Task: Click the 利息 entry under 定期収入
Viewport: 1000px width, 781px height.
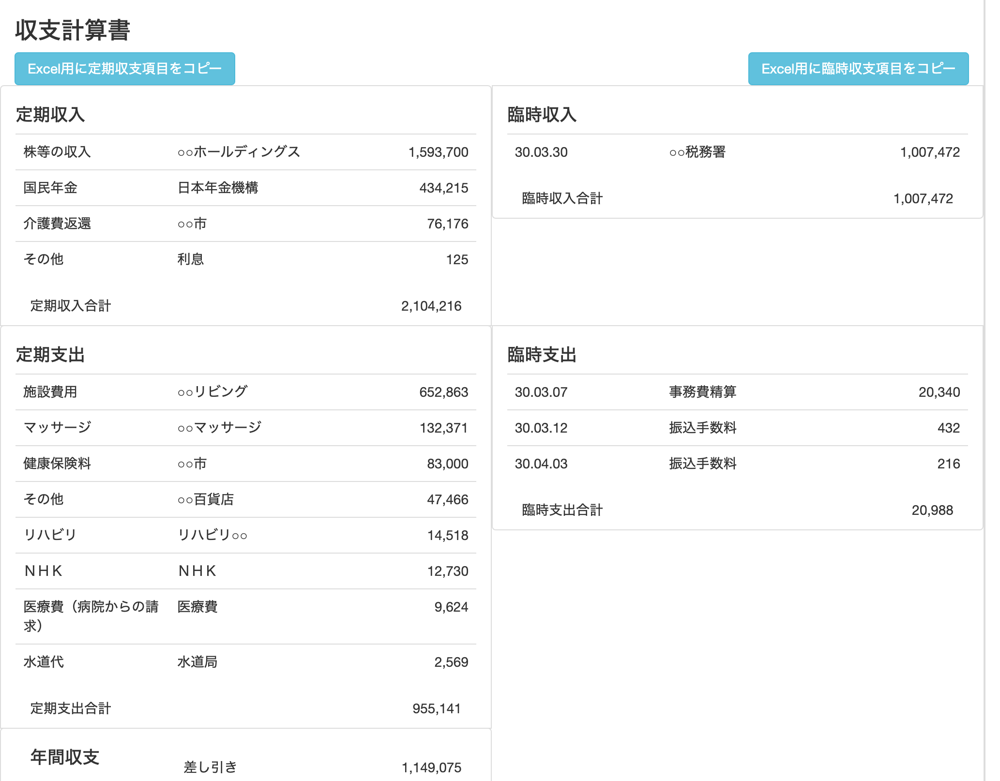Action: point(191,260)
